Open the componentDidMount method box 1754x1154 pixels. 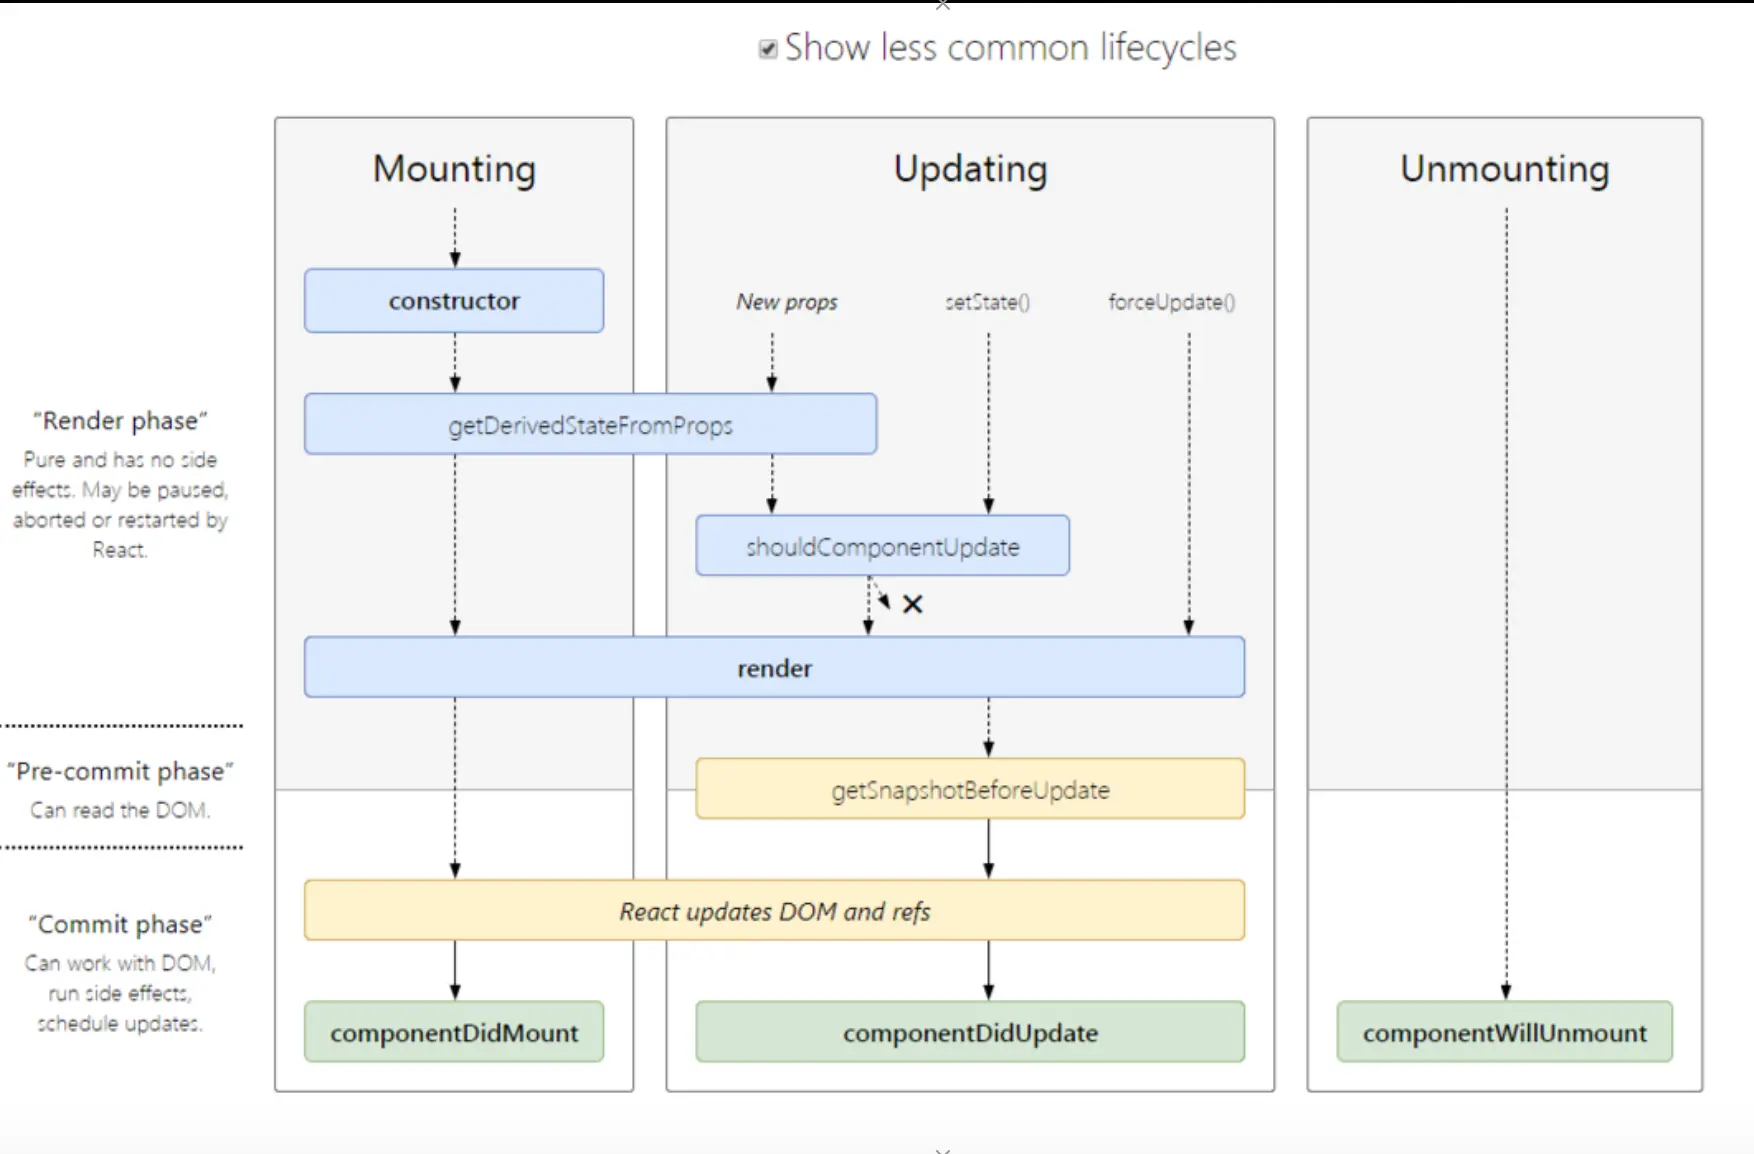click(x=454, y=1032)
